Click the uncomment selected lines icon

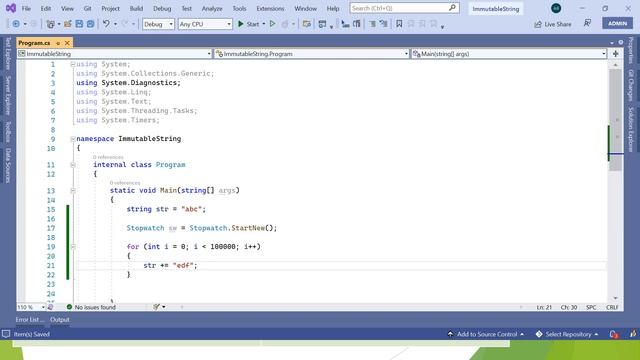coord(357,24)
